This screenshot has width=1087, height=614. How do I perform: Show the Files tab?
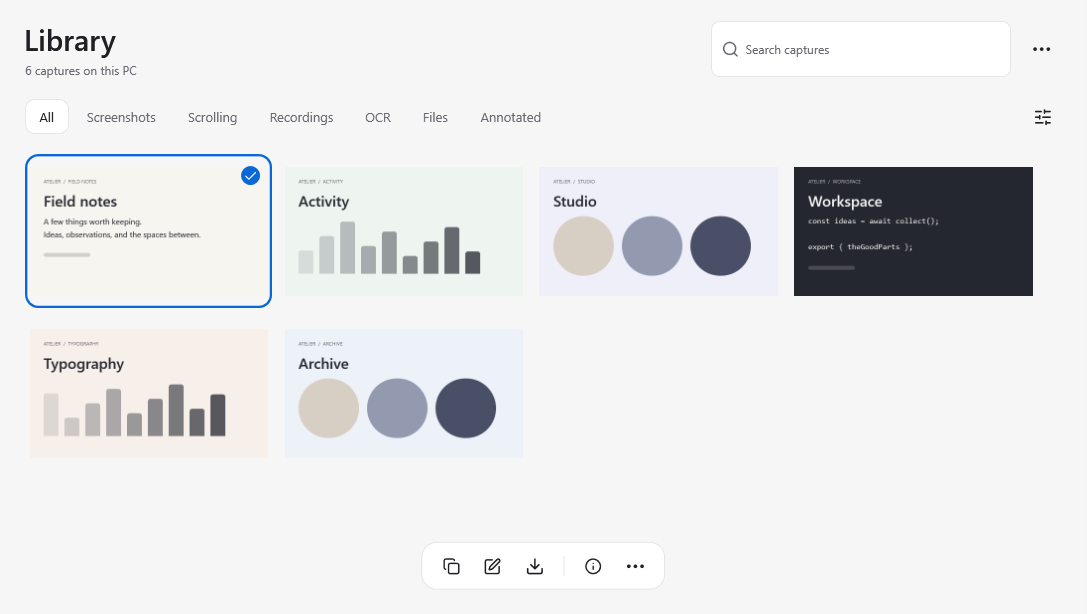[435, 117]
